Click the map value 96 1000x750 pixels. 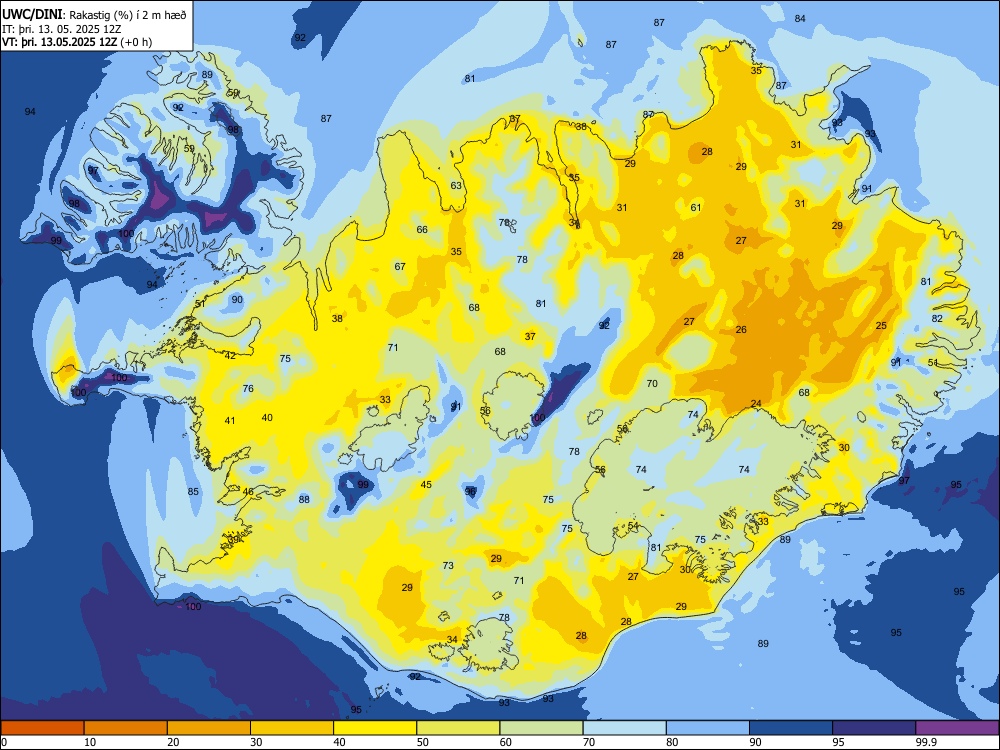(471, 492)
